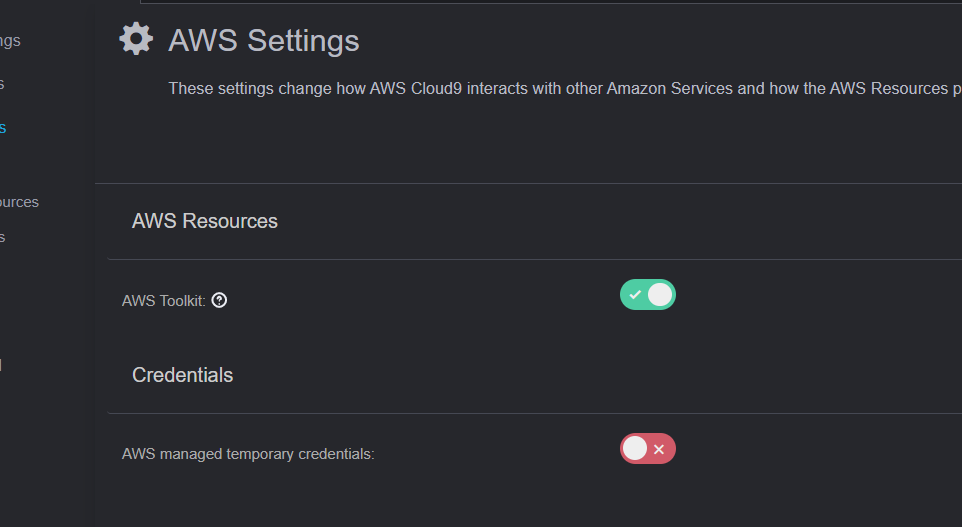Open the sidebar item ending in "ources"
Viewport: 962px width, 527px height.
(x=19, y=202)
